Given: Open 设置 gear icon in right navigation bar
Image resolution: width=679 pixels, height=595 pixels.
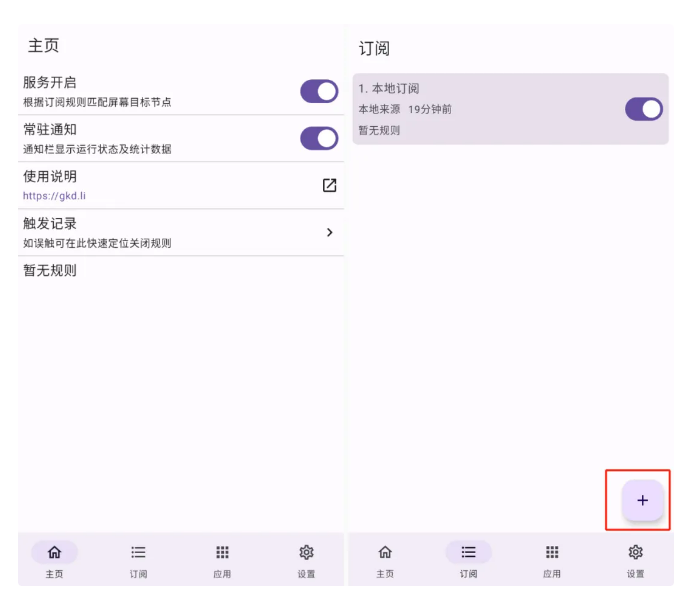Looking at the screenshot, I should pos(635,552).
